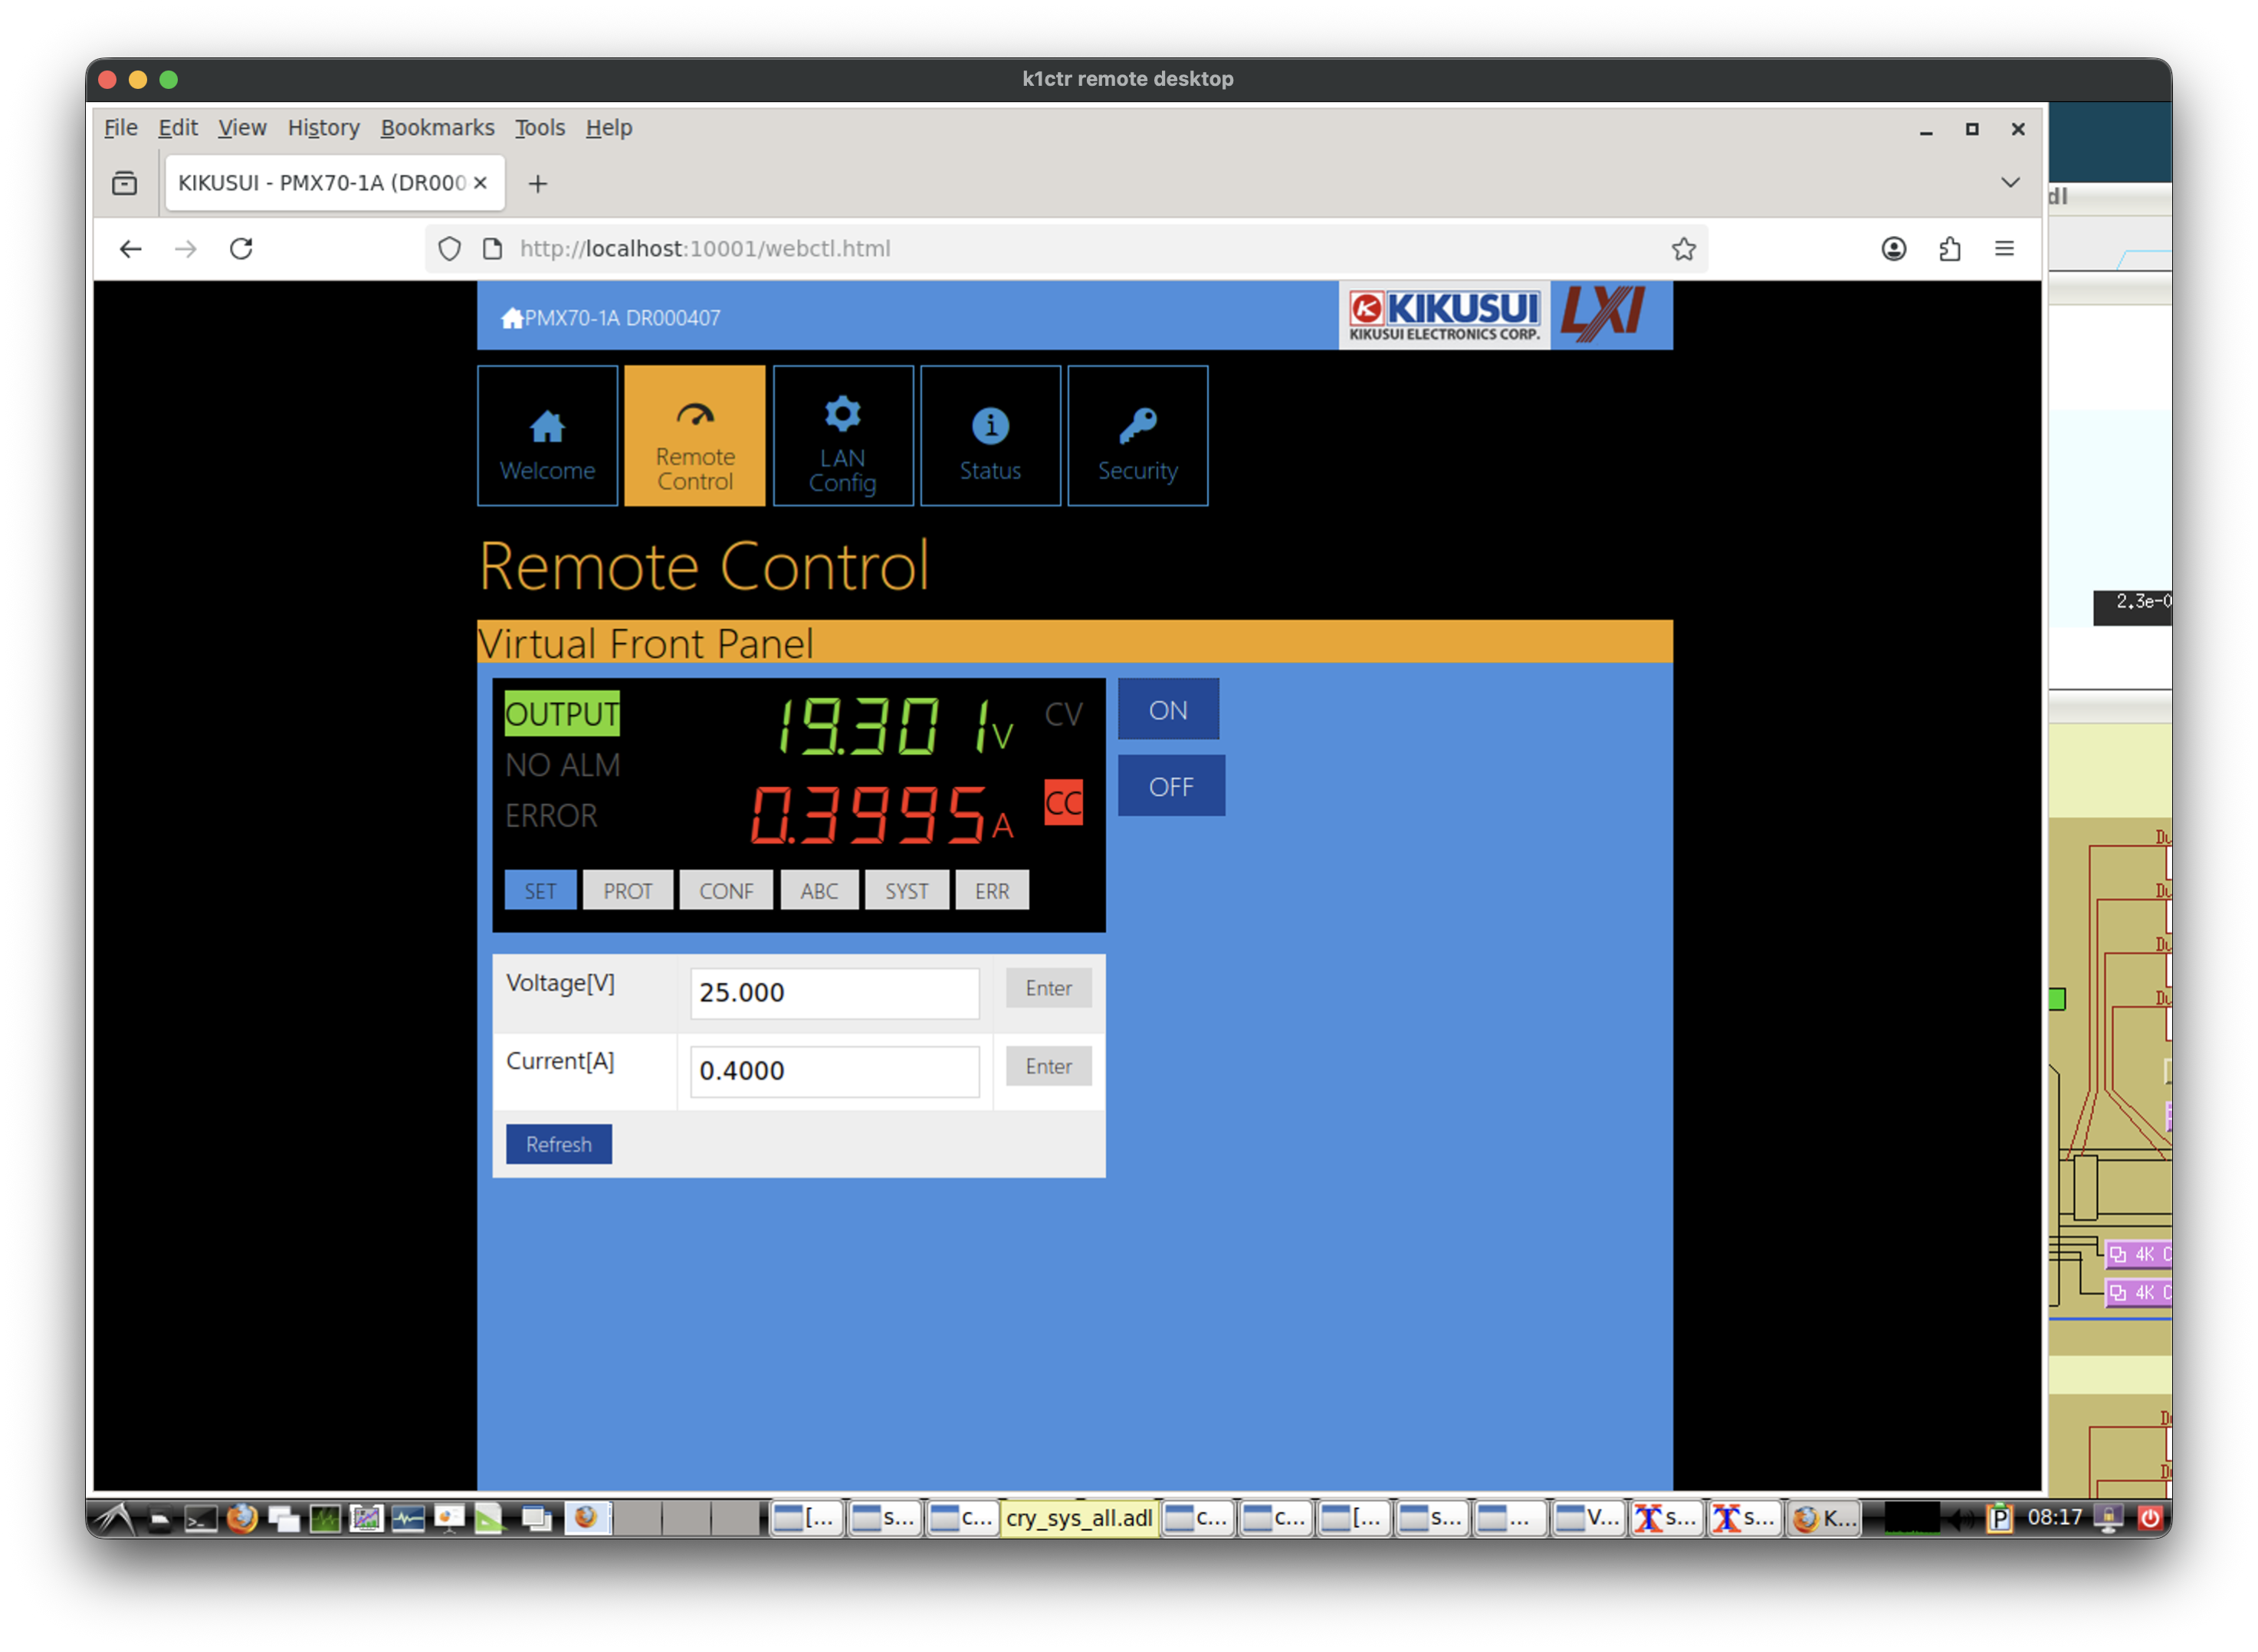Open Firefox hamburger application menu
This screenshot has width=2258, height=1652.
coord(2004,249)
